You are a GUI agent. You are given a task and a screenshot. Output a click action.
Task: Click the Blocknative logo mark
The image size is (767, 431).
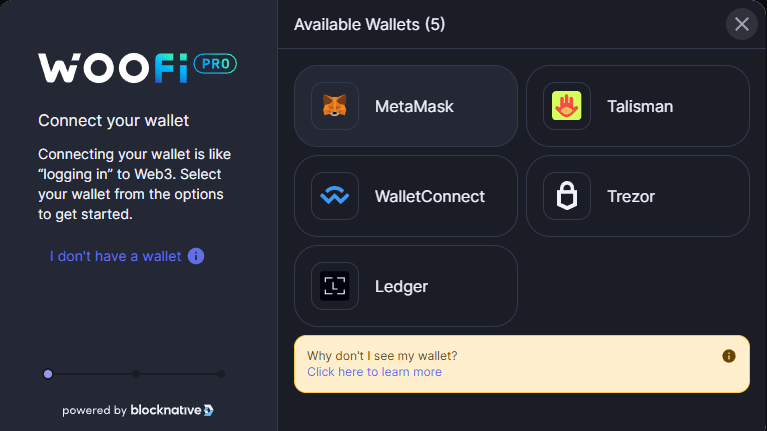click(x=208, y=410)
